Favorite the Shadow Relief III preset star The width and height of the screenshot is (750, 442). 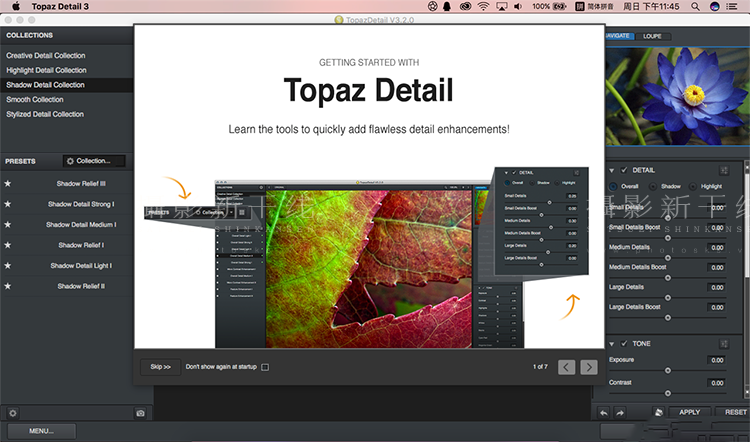pos(8,184)
